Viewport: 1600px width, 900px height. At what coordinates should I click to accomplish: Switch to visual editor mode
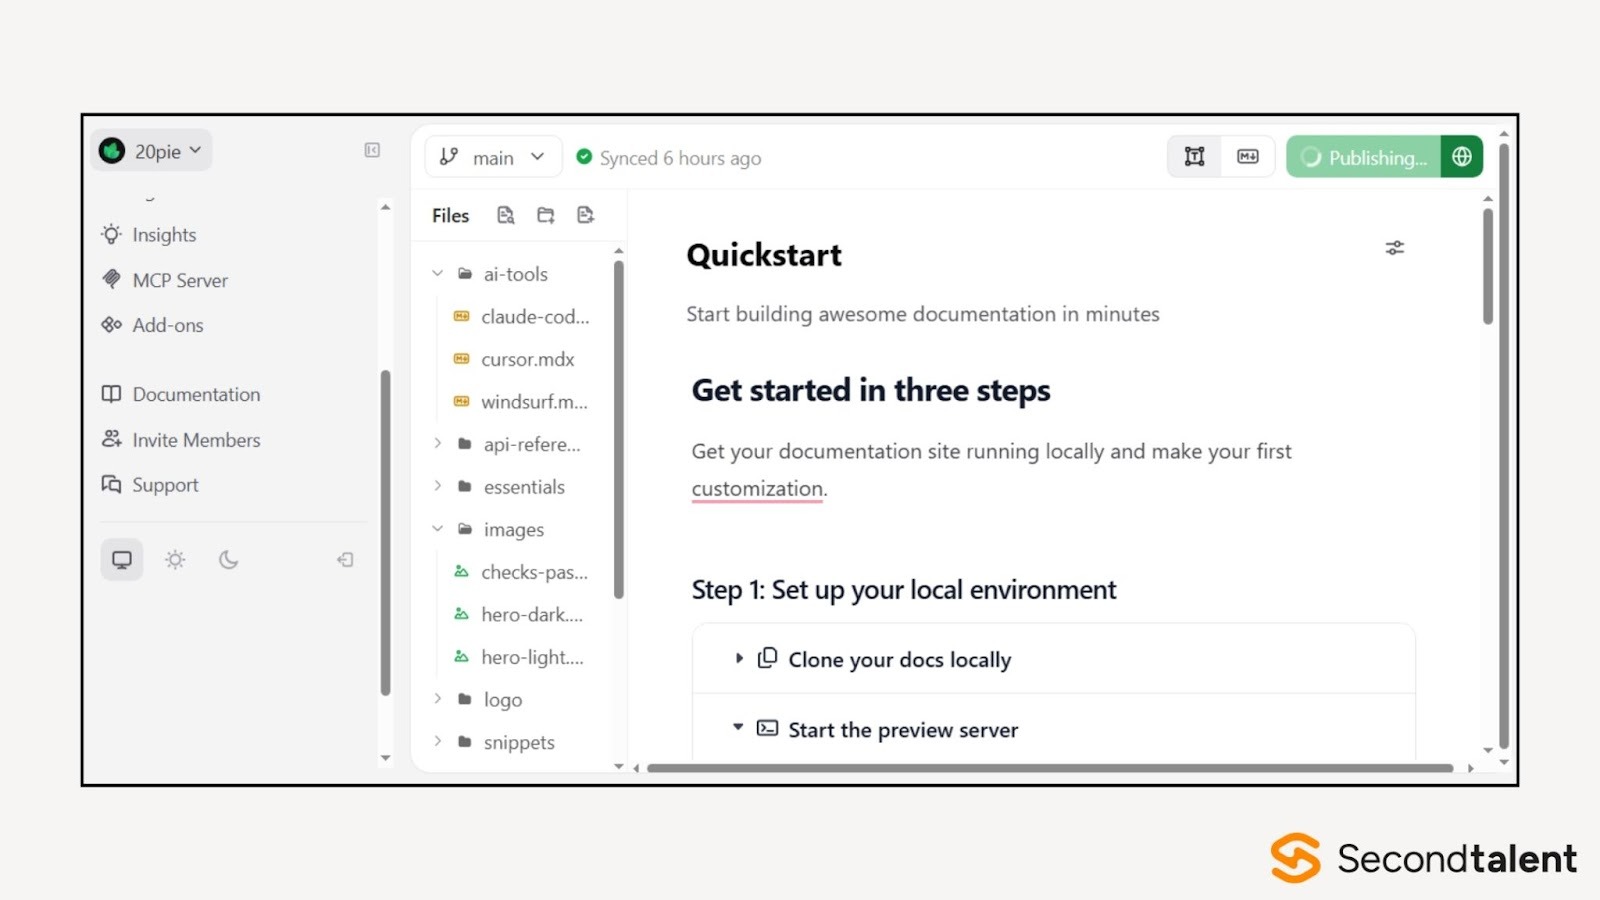click(1194, 156)
